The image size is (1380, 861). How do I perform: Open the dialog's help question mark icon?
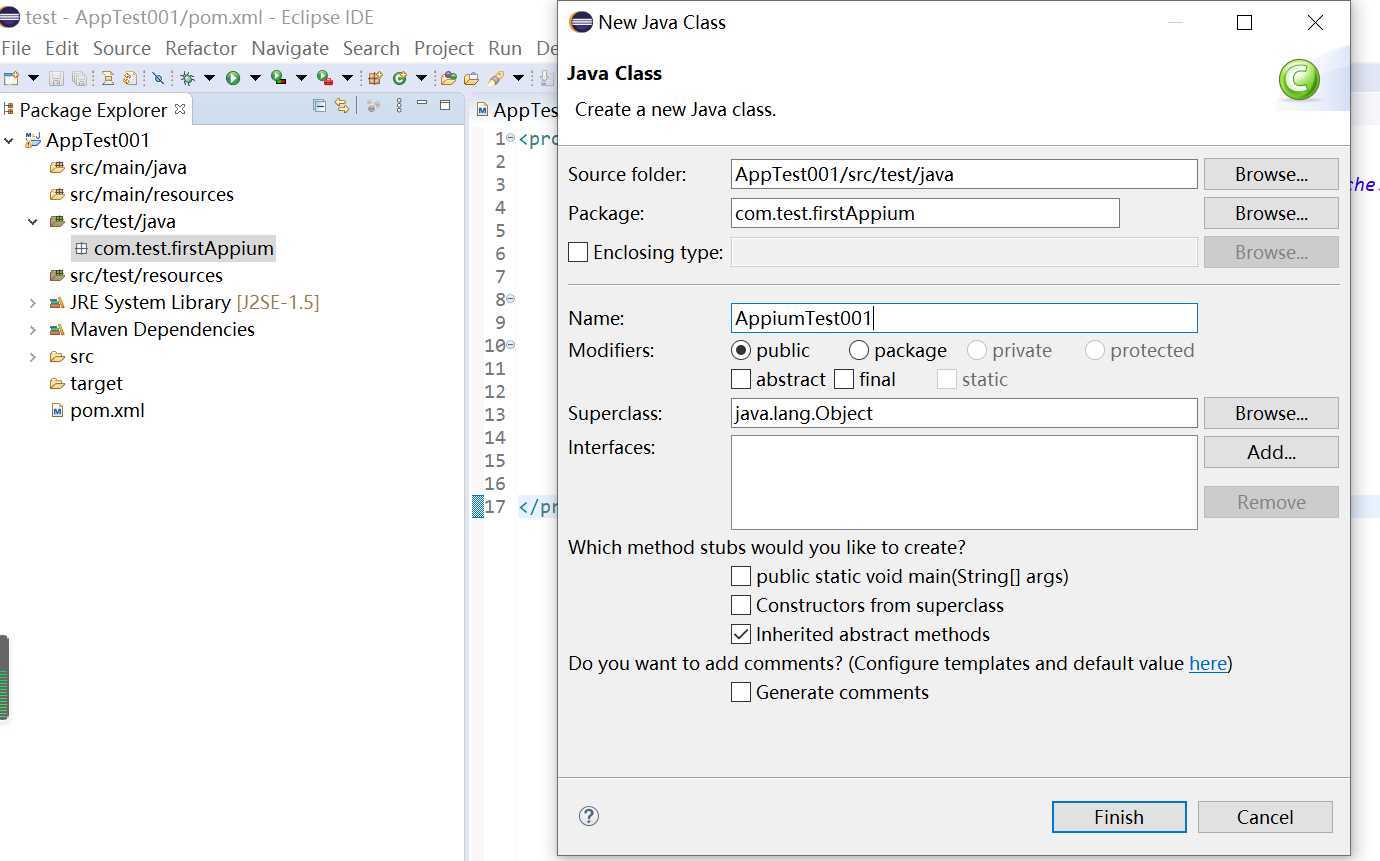589,816
